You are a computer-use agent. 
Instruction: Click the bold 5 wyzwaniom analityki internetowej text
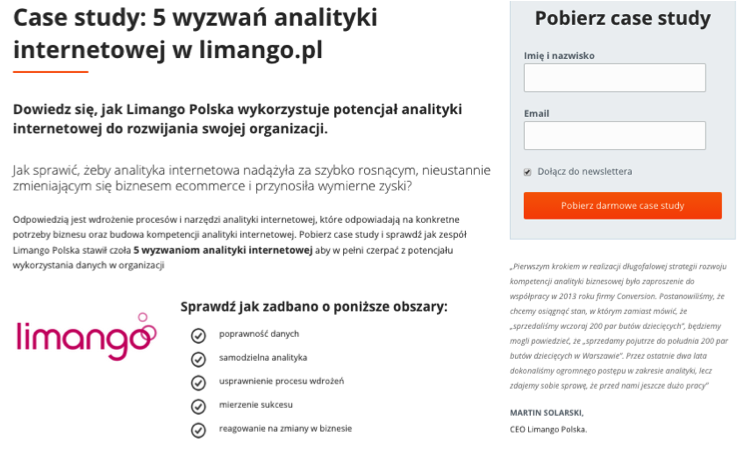click(x=223, y=250)
